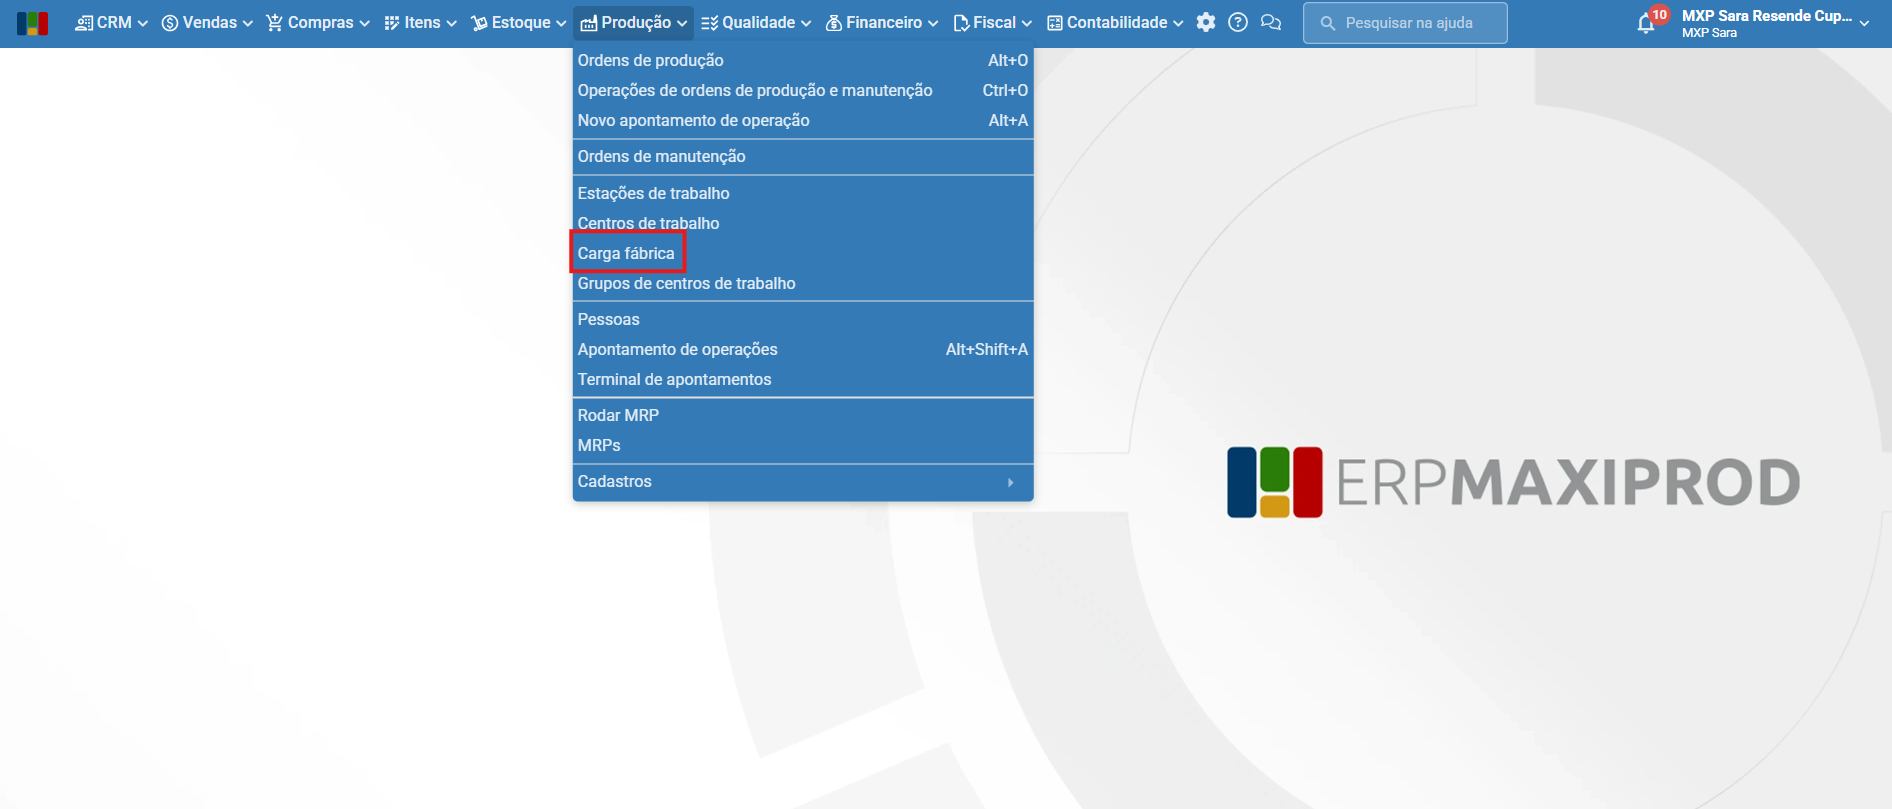1892x809 pixels.
Task: Click the Contabilidade calculator icon
Action: point(1055,23)
